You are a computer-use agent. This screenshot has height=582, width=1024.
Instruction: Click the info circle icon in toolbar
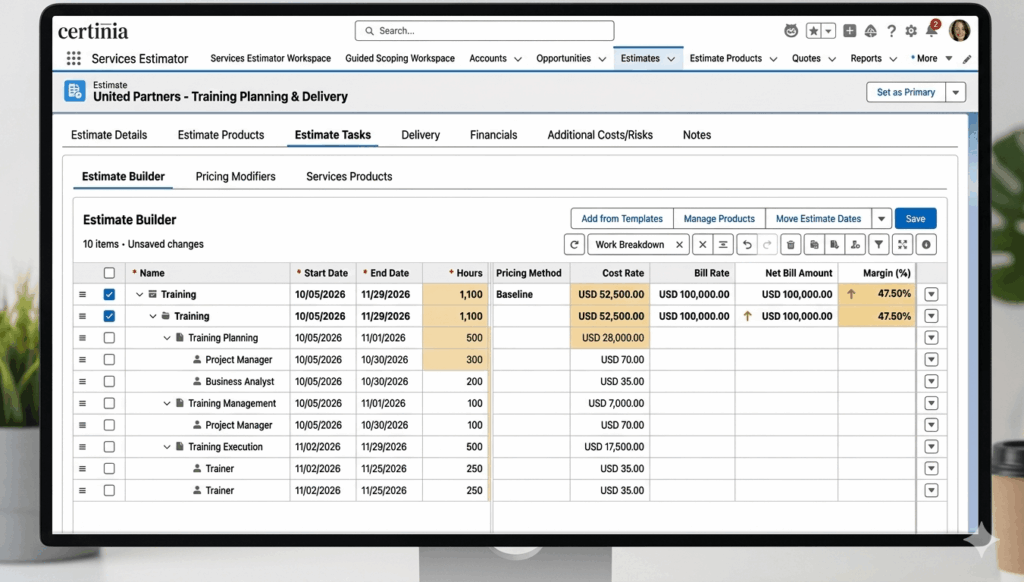(926, 244)
